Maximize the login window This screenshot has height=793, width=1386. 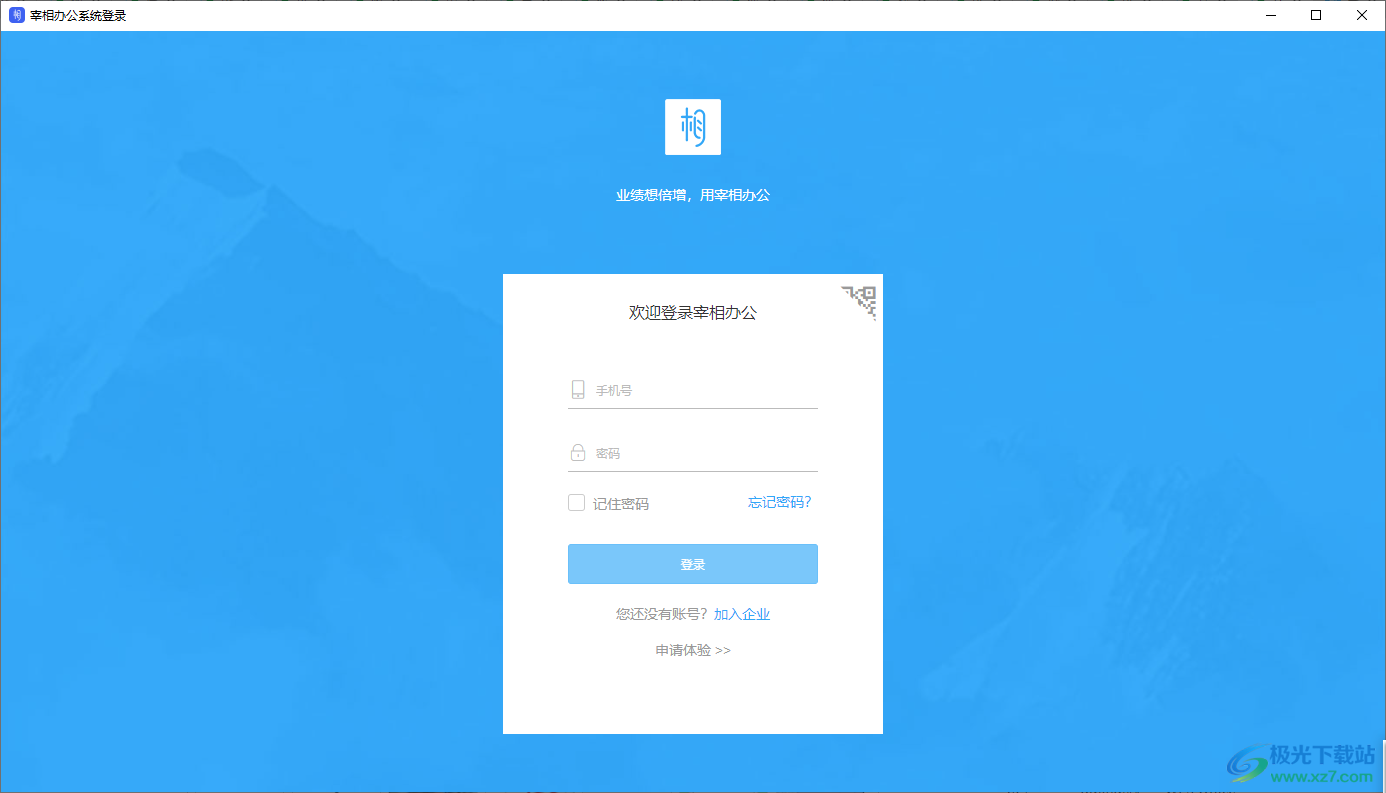[1316, 15]
